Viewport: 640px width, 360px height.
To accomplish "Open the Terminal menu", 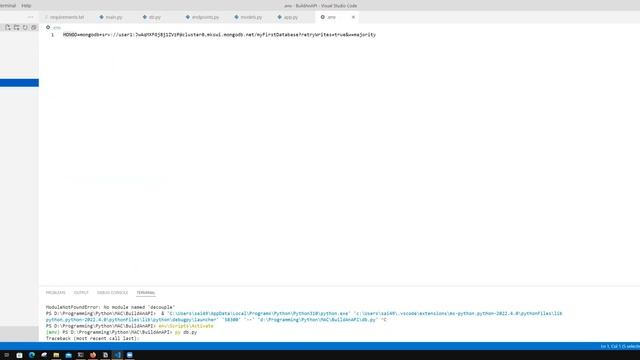I will coord(8,6).
